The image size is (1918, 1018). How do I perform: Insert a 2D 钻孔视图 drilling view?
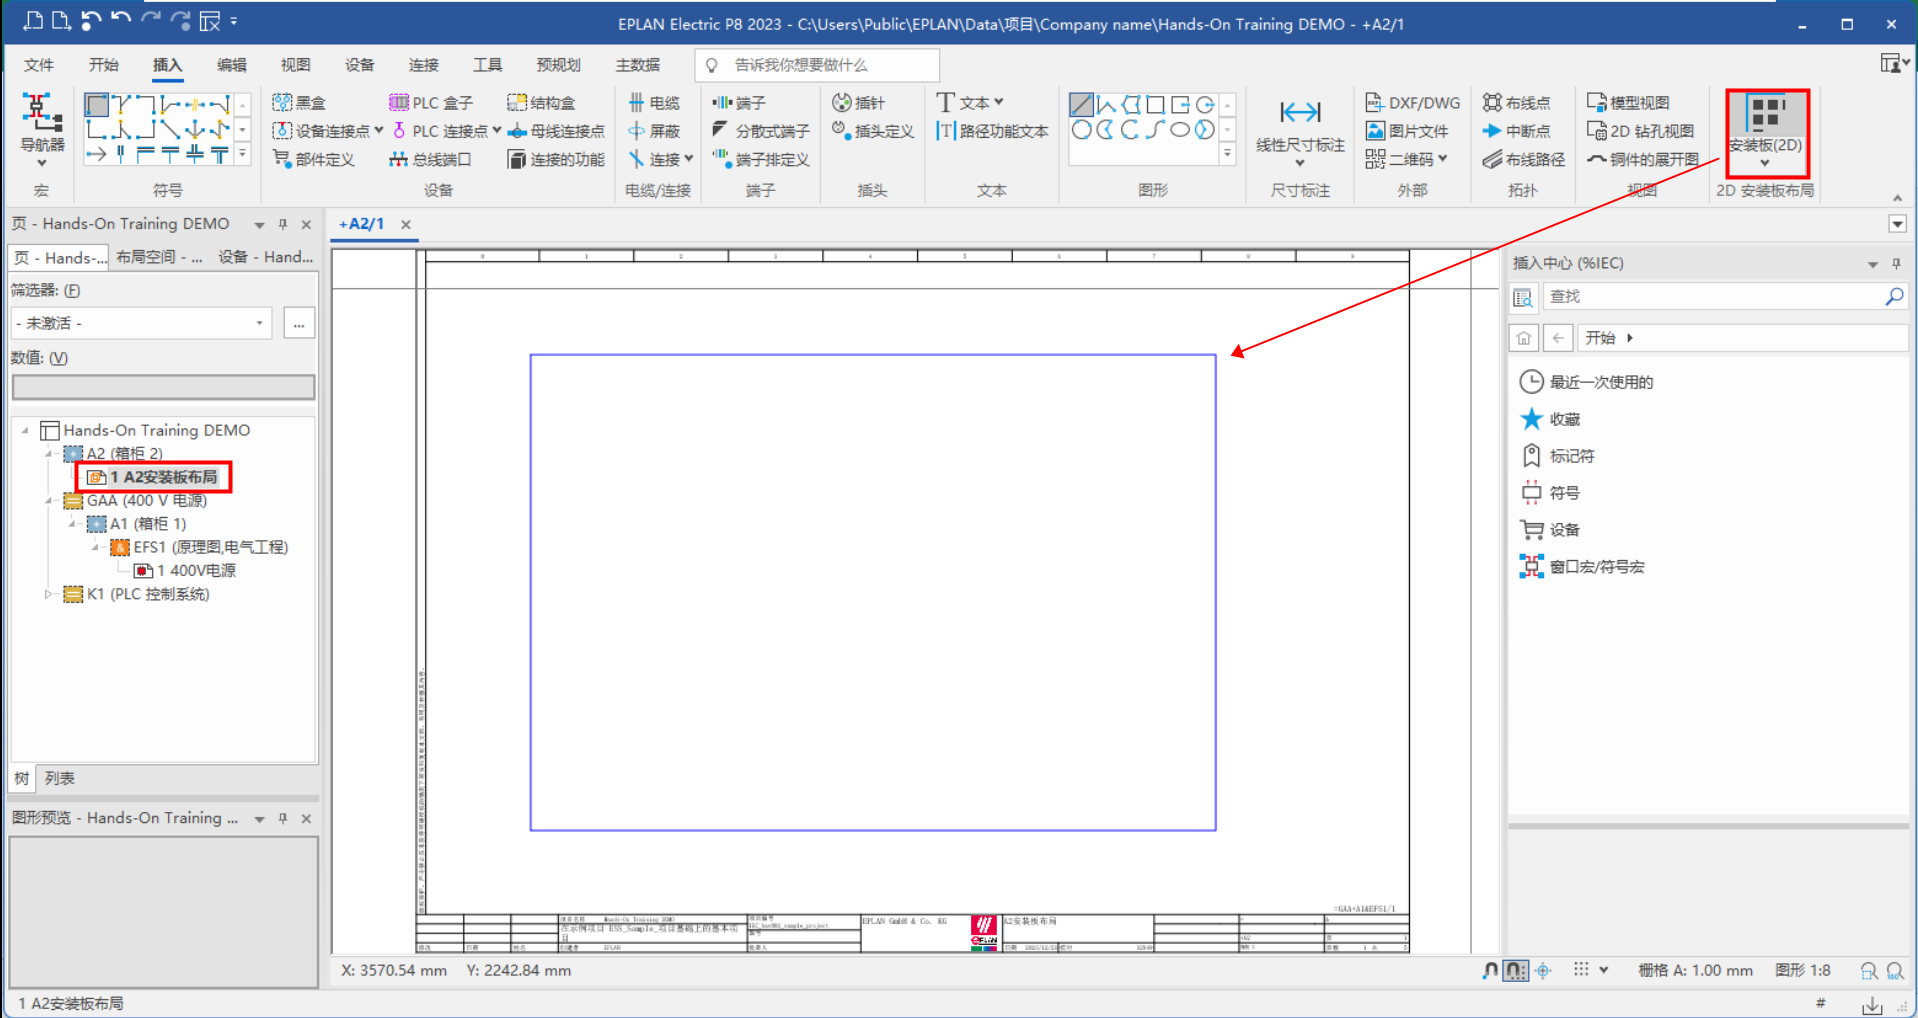1641,131
